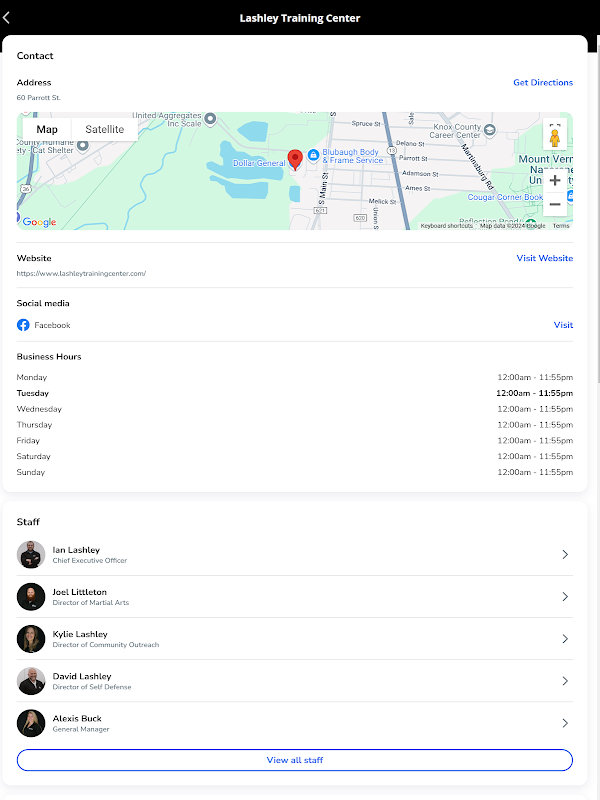Switch map to Satellite view
The image size is (600, 800).
105,130
